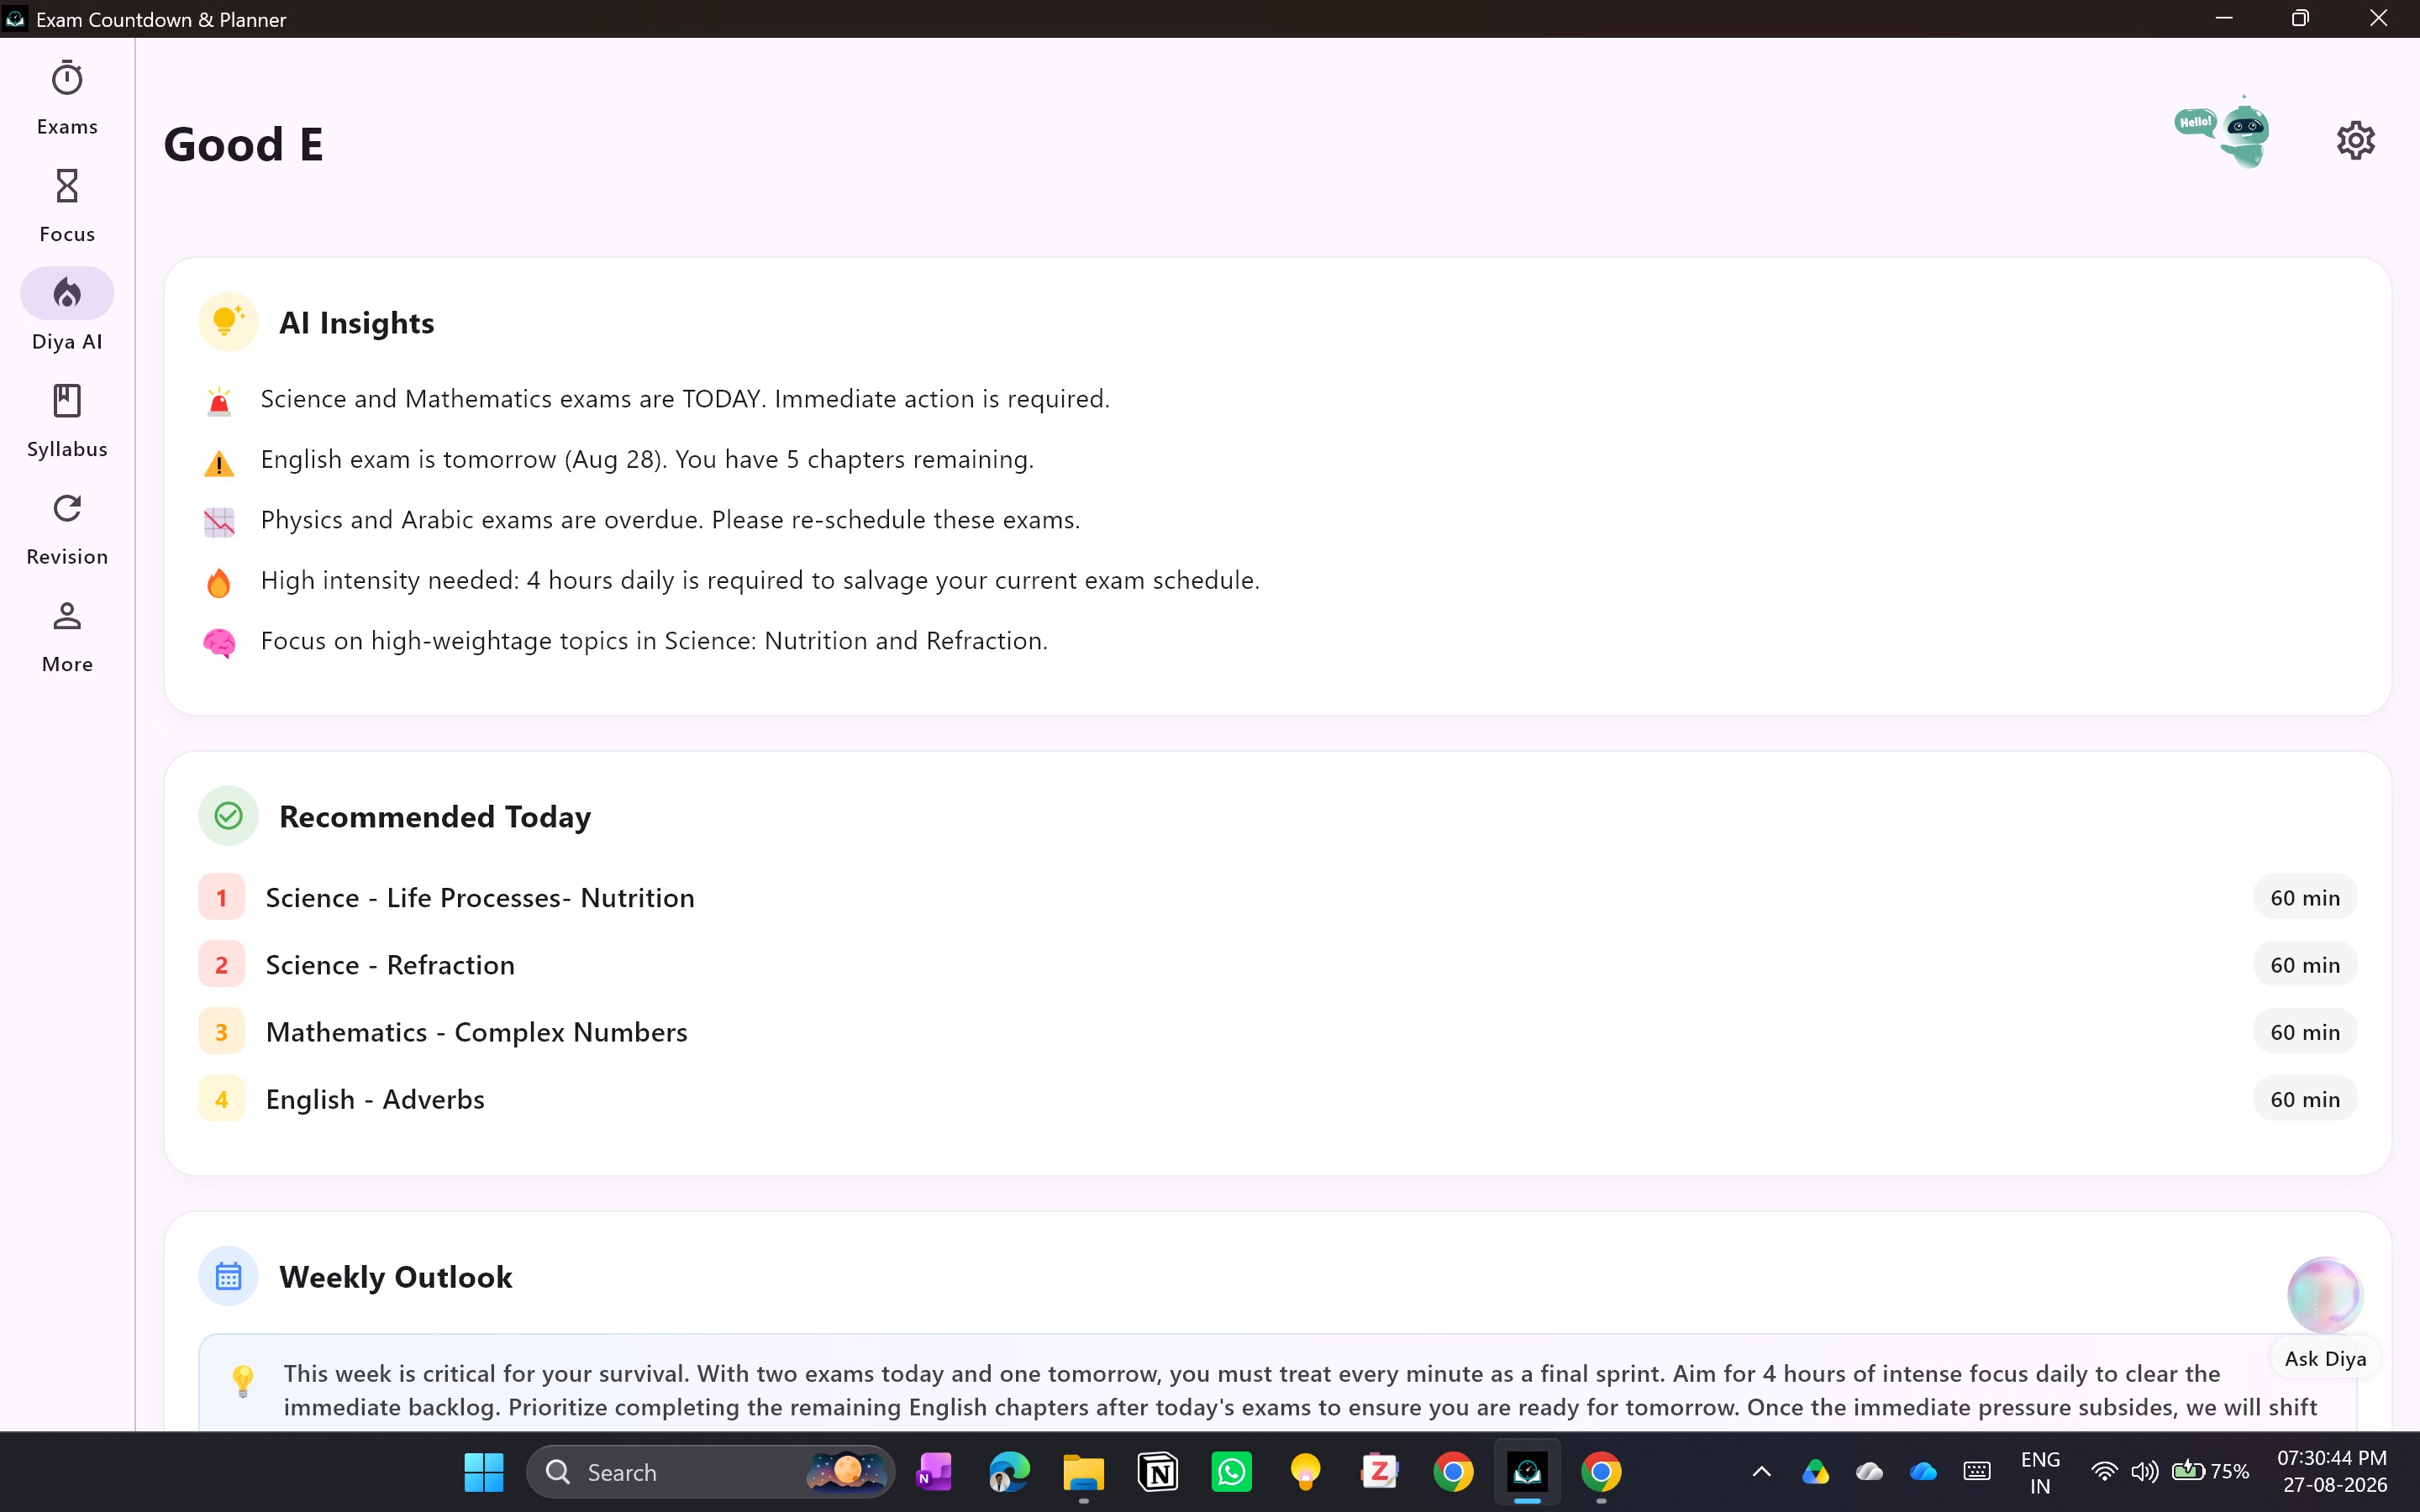Show hidden system tray icons
Viewport: 2420px width, 1512px height.
point(1761,1471)
